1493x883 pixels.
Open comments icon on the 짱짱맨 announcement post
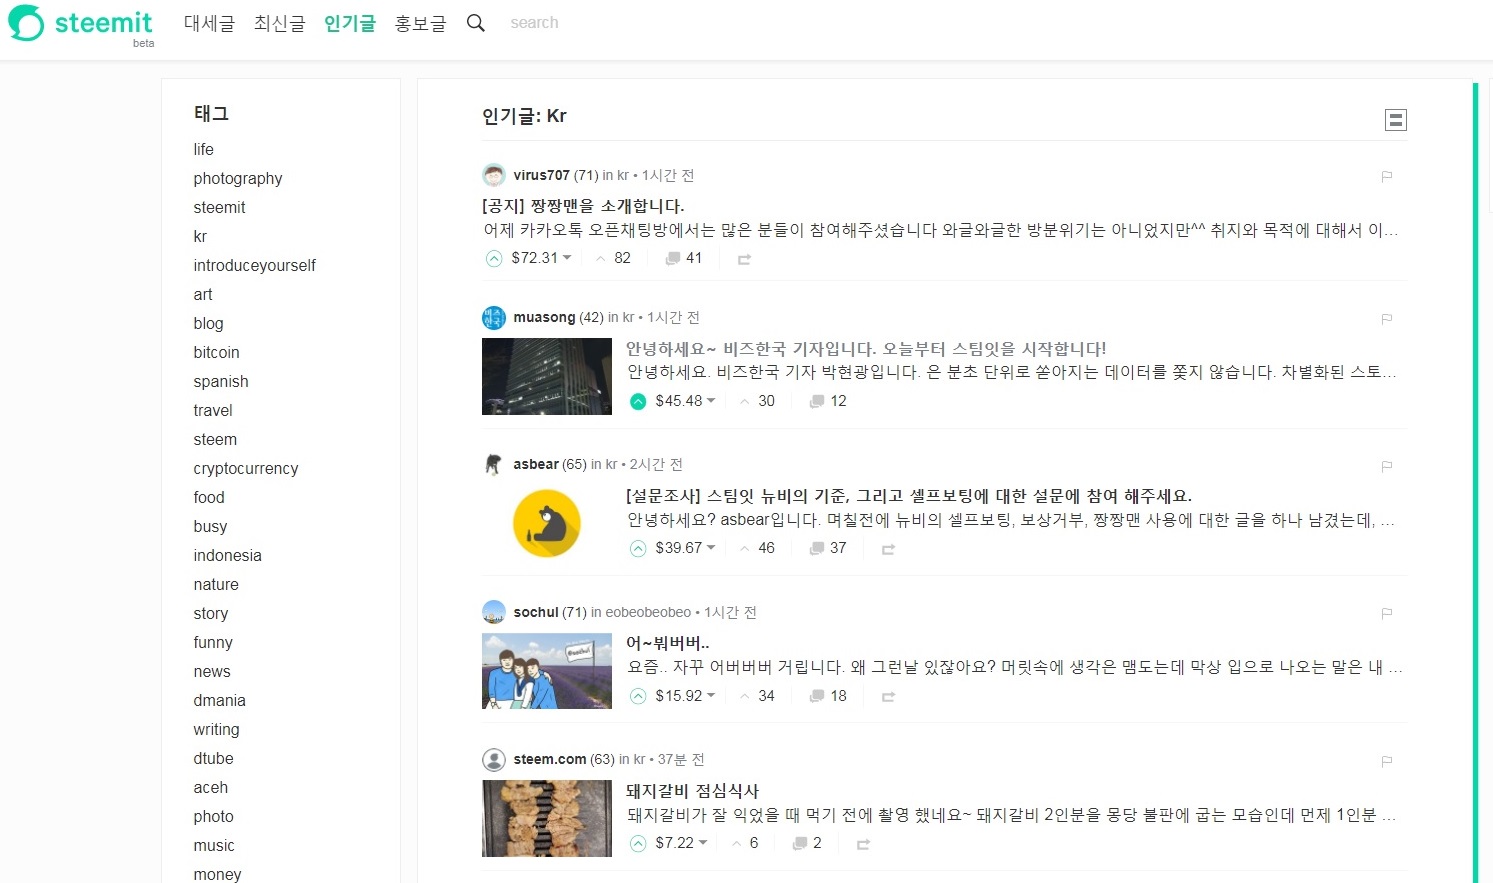pos(672,257)
